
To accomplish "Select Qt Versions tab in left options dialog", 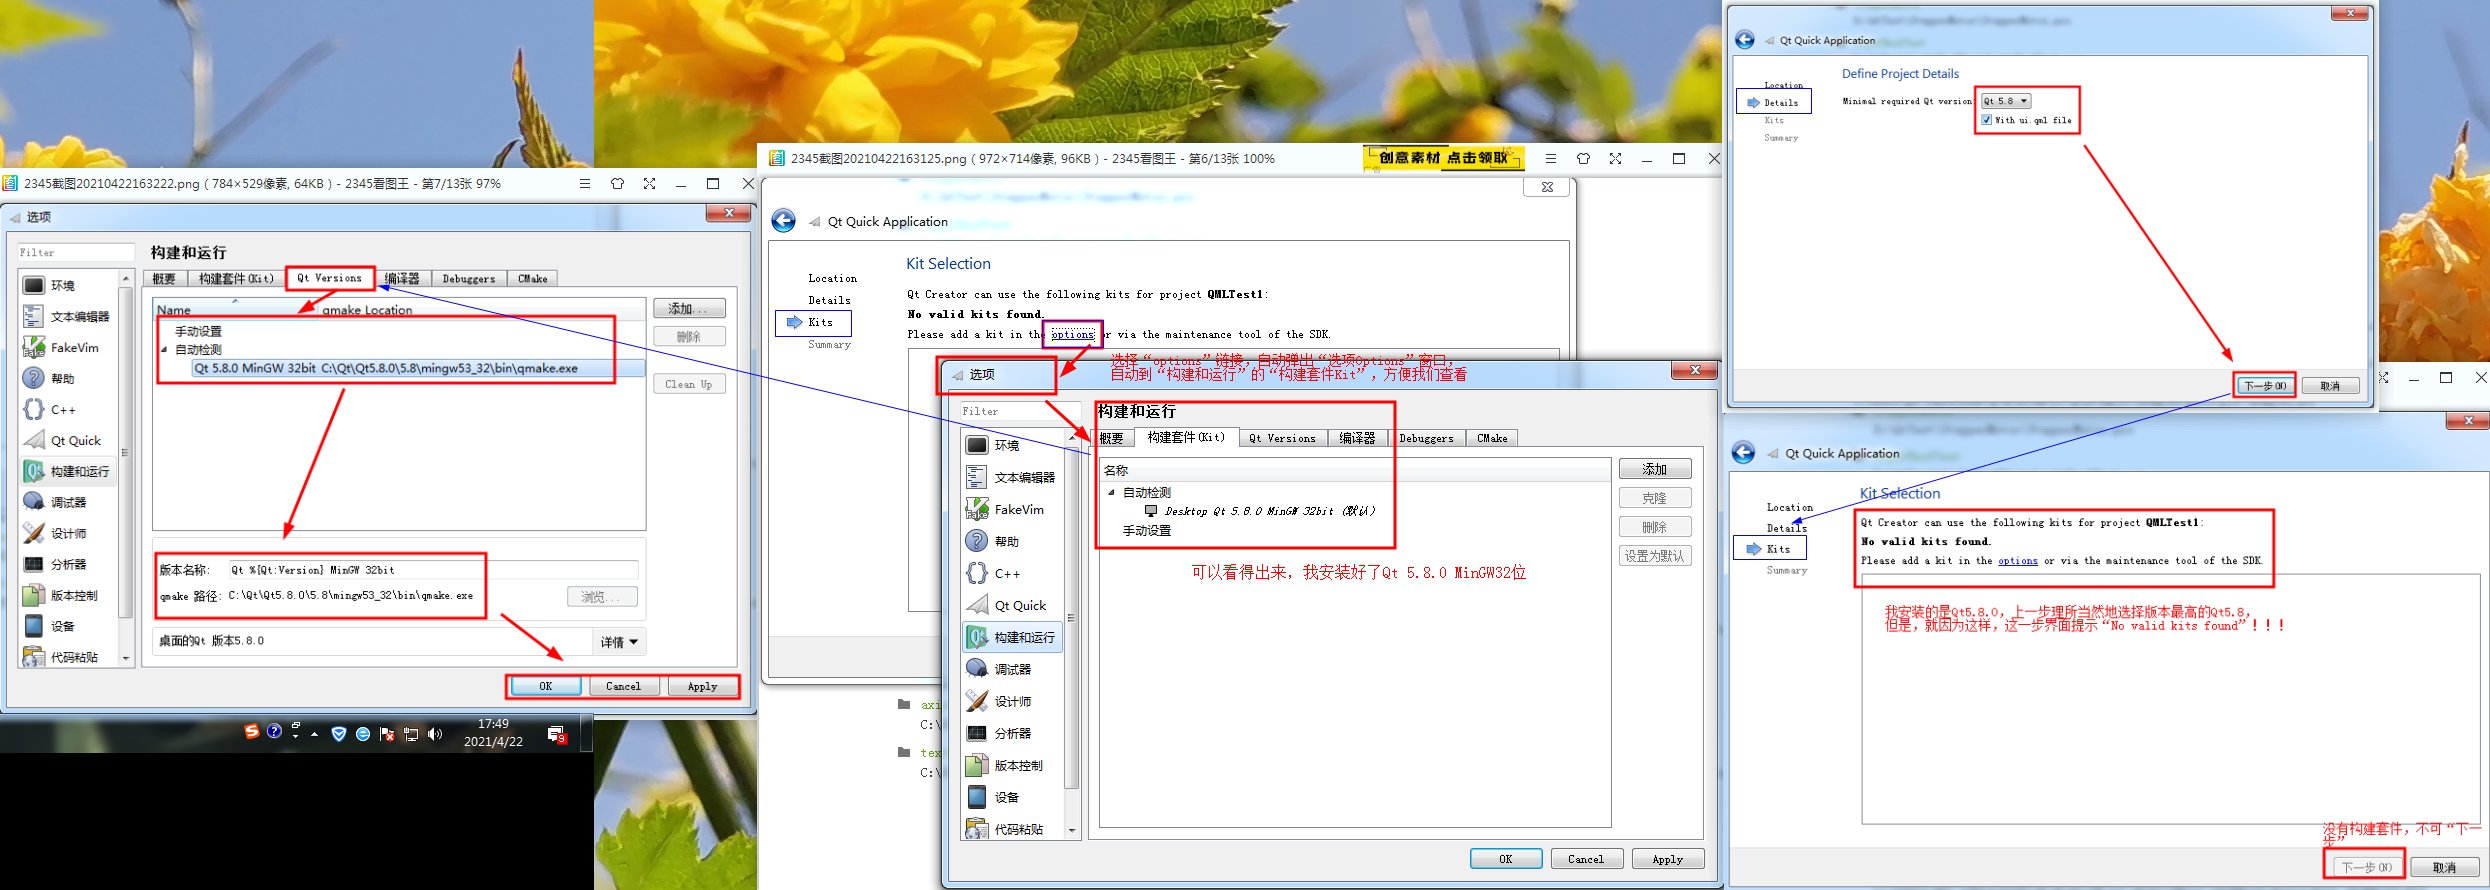I will [330, 278].
